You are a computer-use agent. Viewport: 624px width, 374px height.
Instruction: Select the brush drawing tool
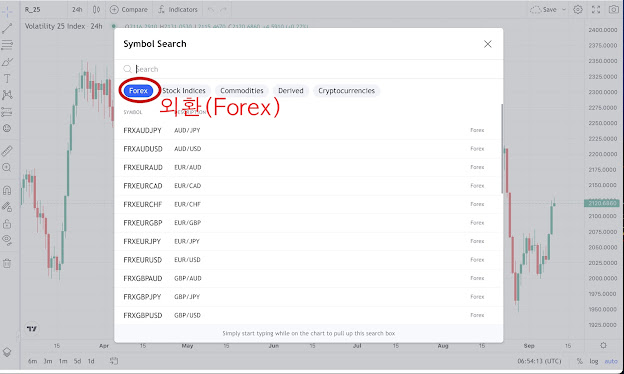7,62
